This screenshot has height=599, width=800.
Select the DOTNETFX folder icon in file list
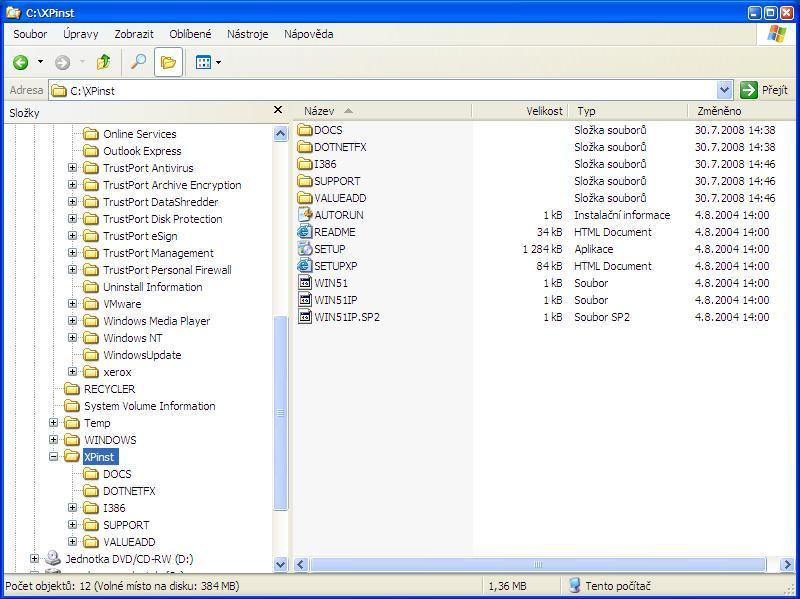click(305, 147)
